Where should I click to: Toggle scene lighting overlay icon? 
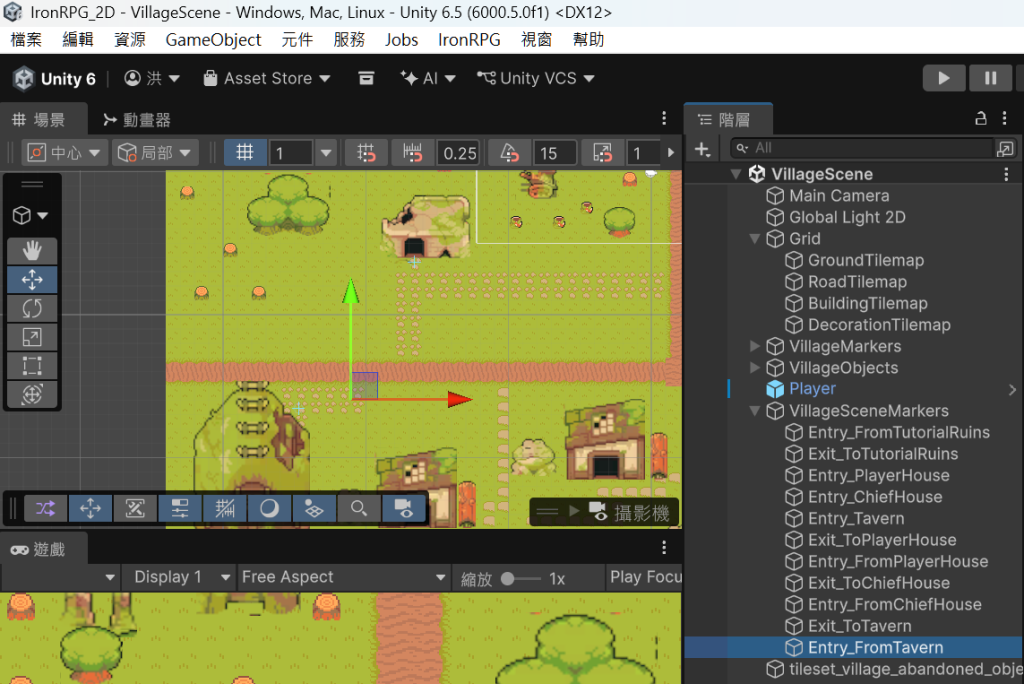click(x=269, y=509)
